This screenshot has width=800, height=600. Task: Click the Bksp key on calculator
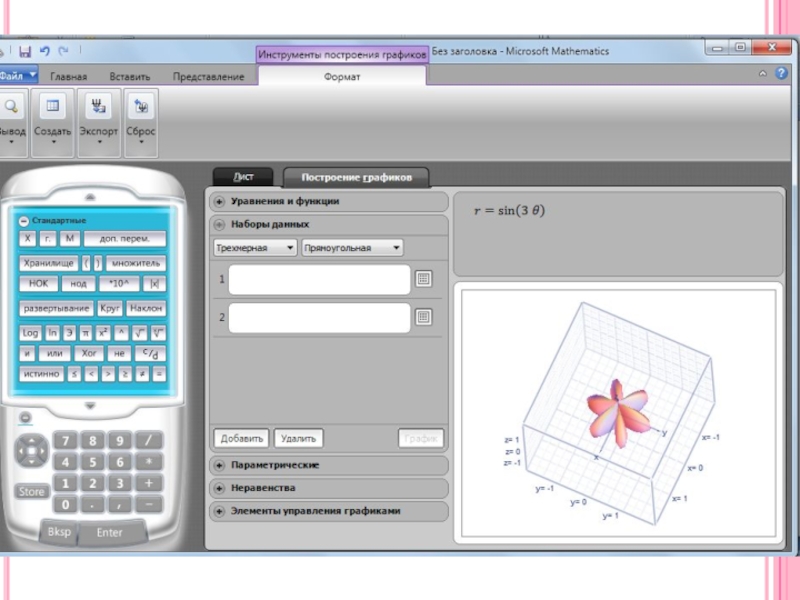(x=59, y=532)
